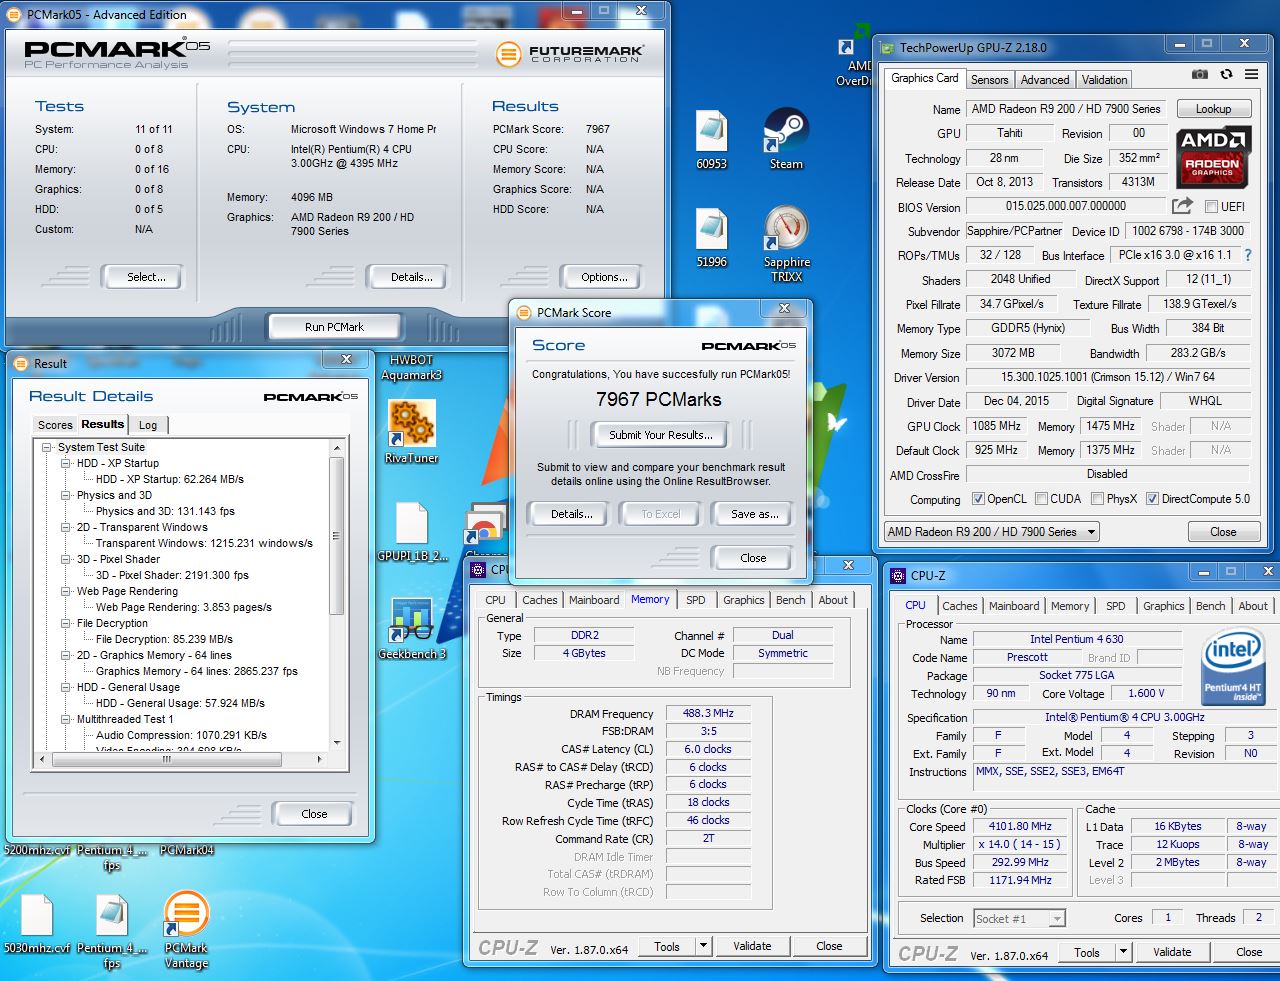Switch to the Advanced tab in GPU-Z
This screenshot has height=981, width=1280.
point(1045,80)
